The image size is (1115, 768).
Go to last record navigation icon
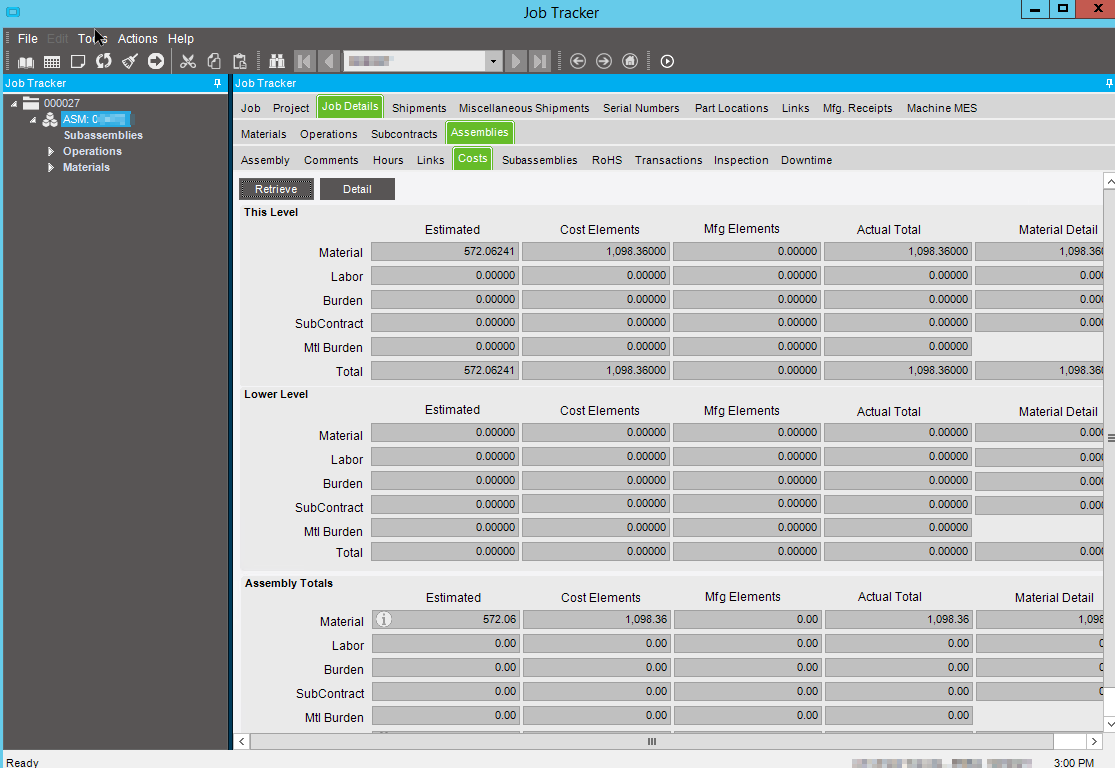point(540,61)
